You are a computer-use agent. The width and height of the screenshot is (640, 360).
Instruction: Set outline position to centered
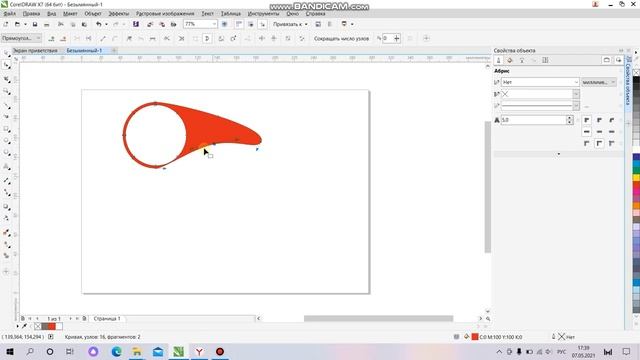coord(599,143)
